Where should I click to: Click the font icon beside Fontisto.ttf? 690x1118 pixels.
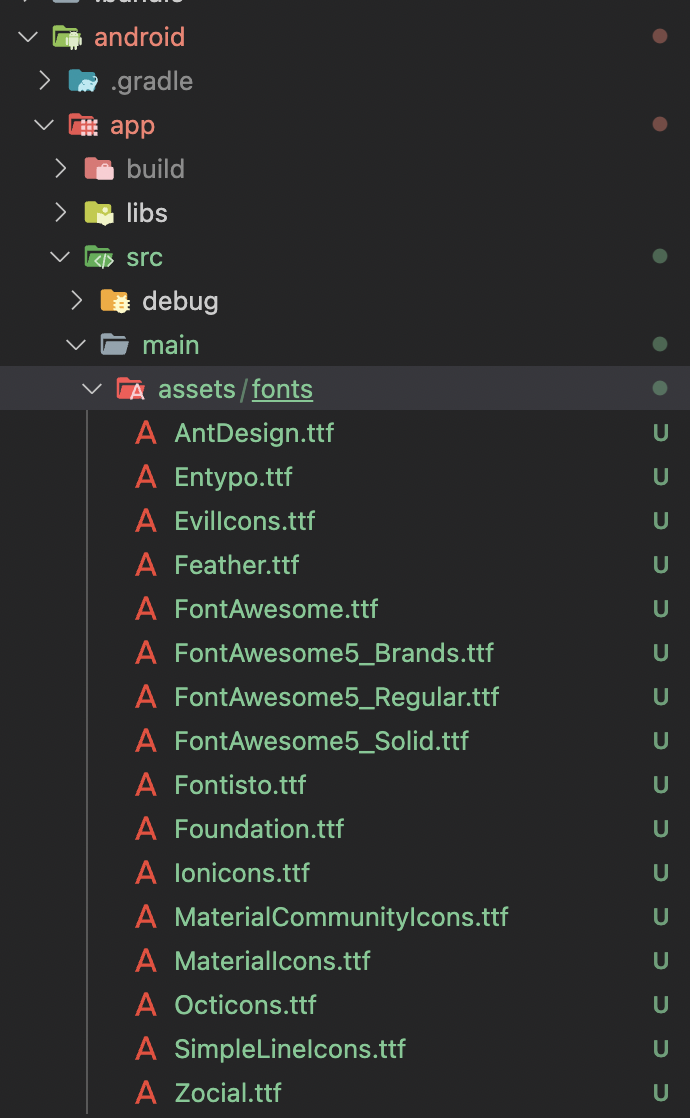(x=146, y=785)
